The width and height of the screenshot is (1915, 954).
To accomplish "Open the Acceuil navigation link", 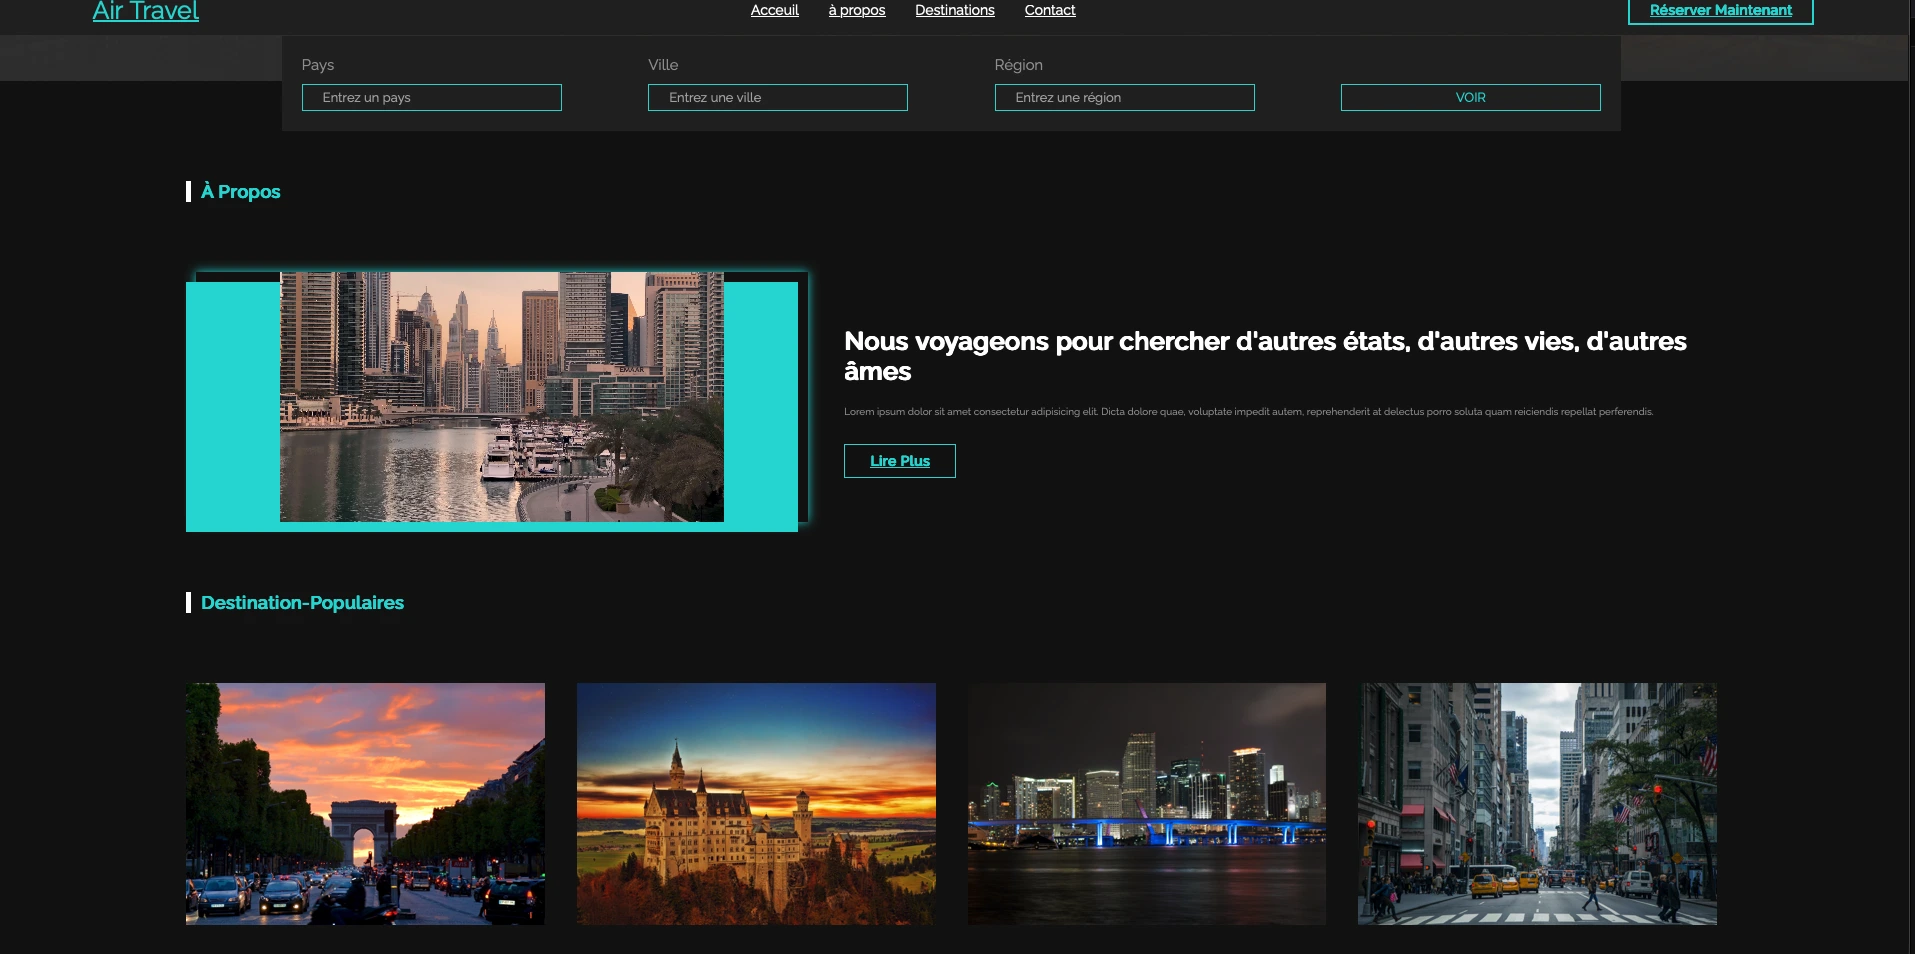I will (774, 10).
